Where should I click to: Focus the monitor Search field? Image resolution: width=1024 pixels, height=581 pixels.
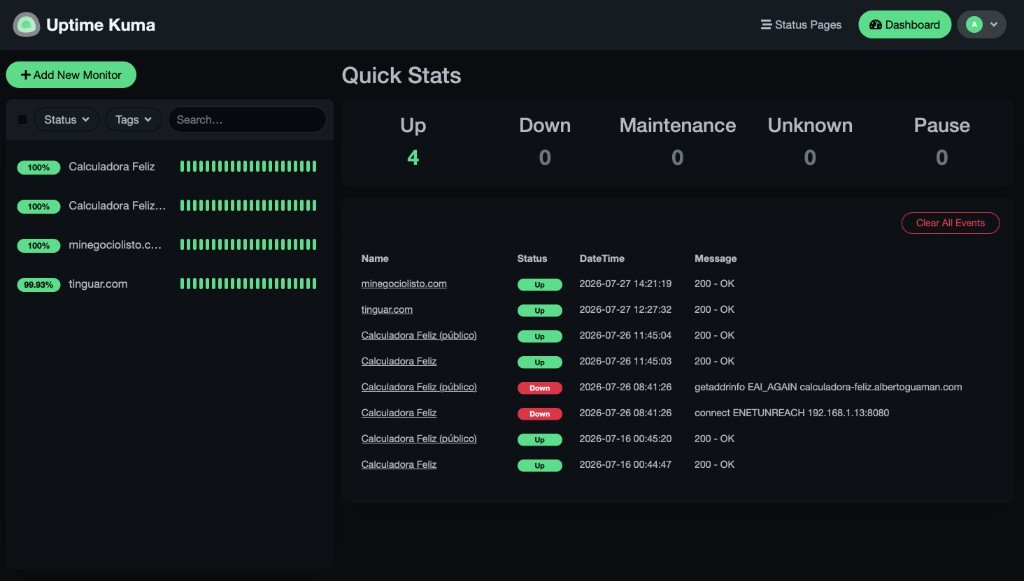coord(247,119)
